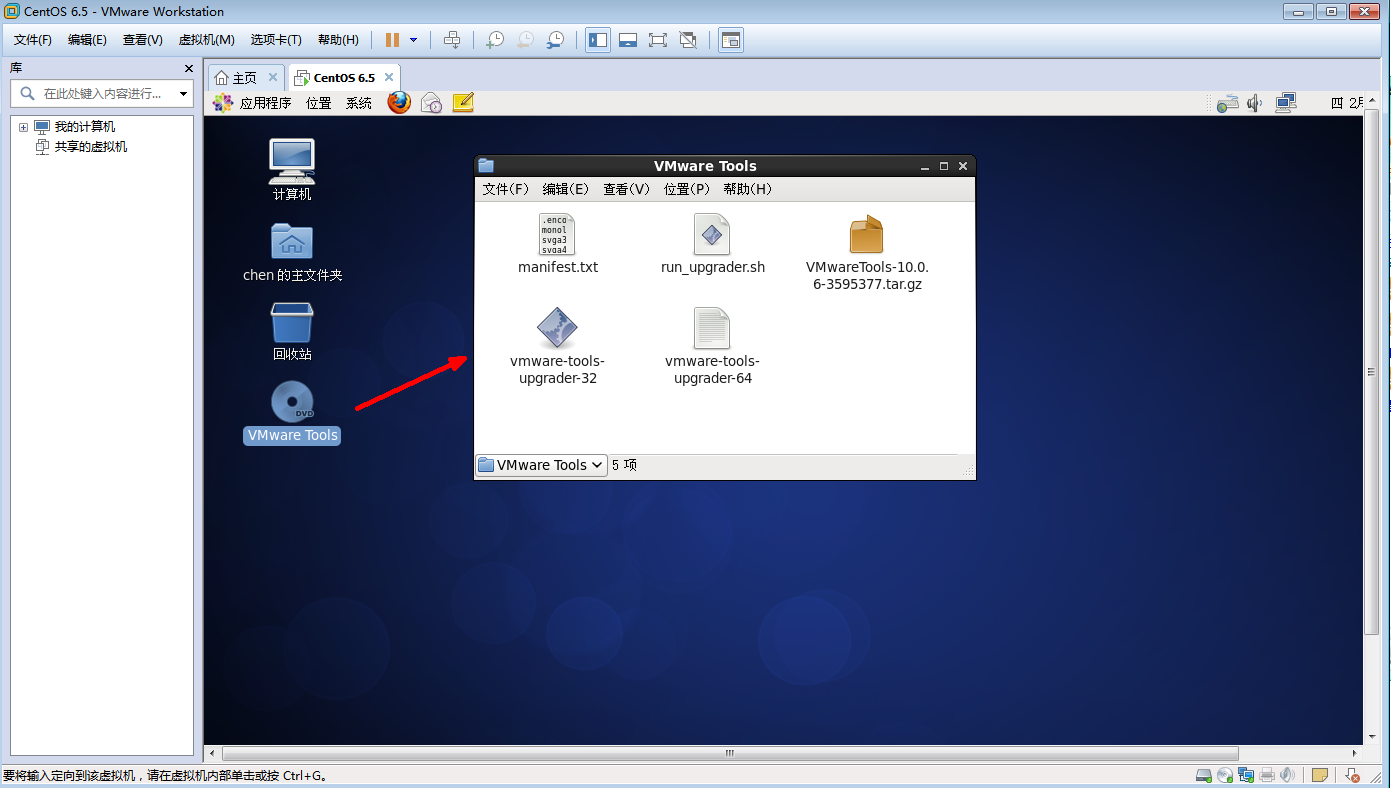The height and width of the screenshot is (788, 1391).
Task: Toggle the thumbnail bar view icon
Action: click(628, 40)
